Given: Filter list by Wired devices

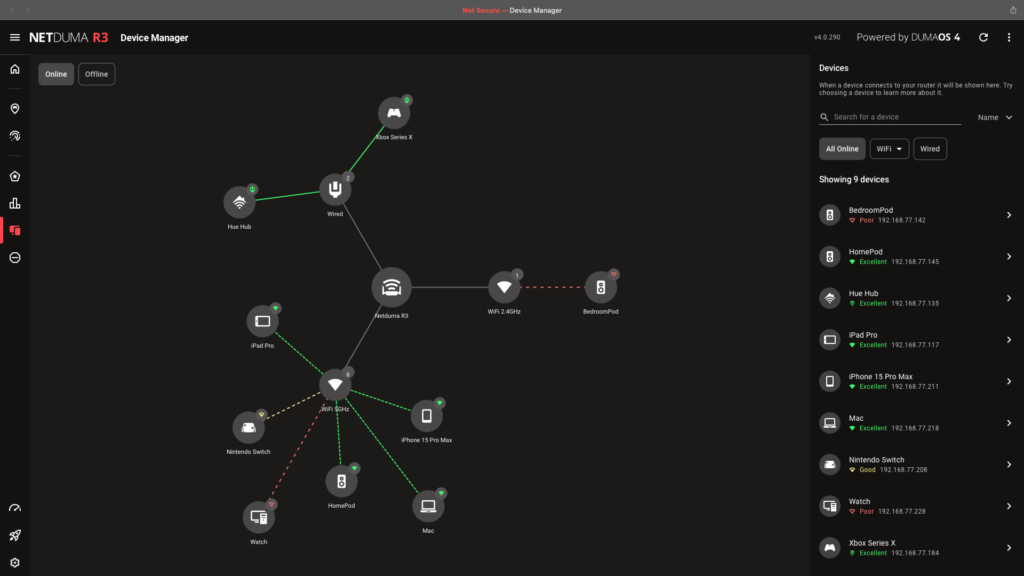Looking at the screenshot, I should (930, 149).
